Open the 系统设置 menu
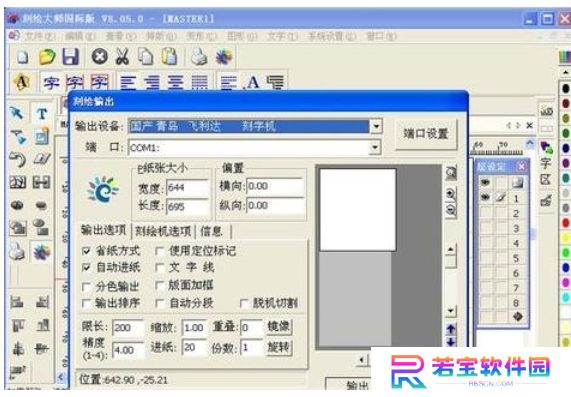Image resolution: width=571 pixels, height=397 pixels. 332,36
